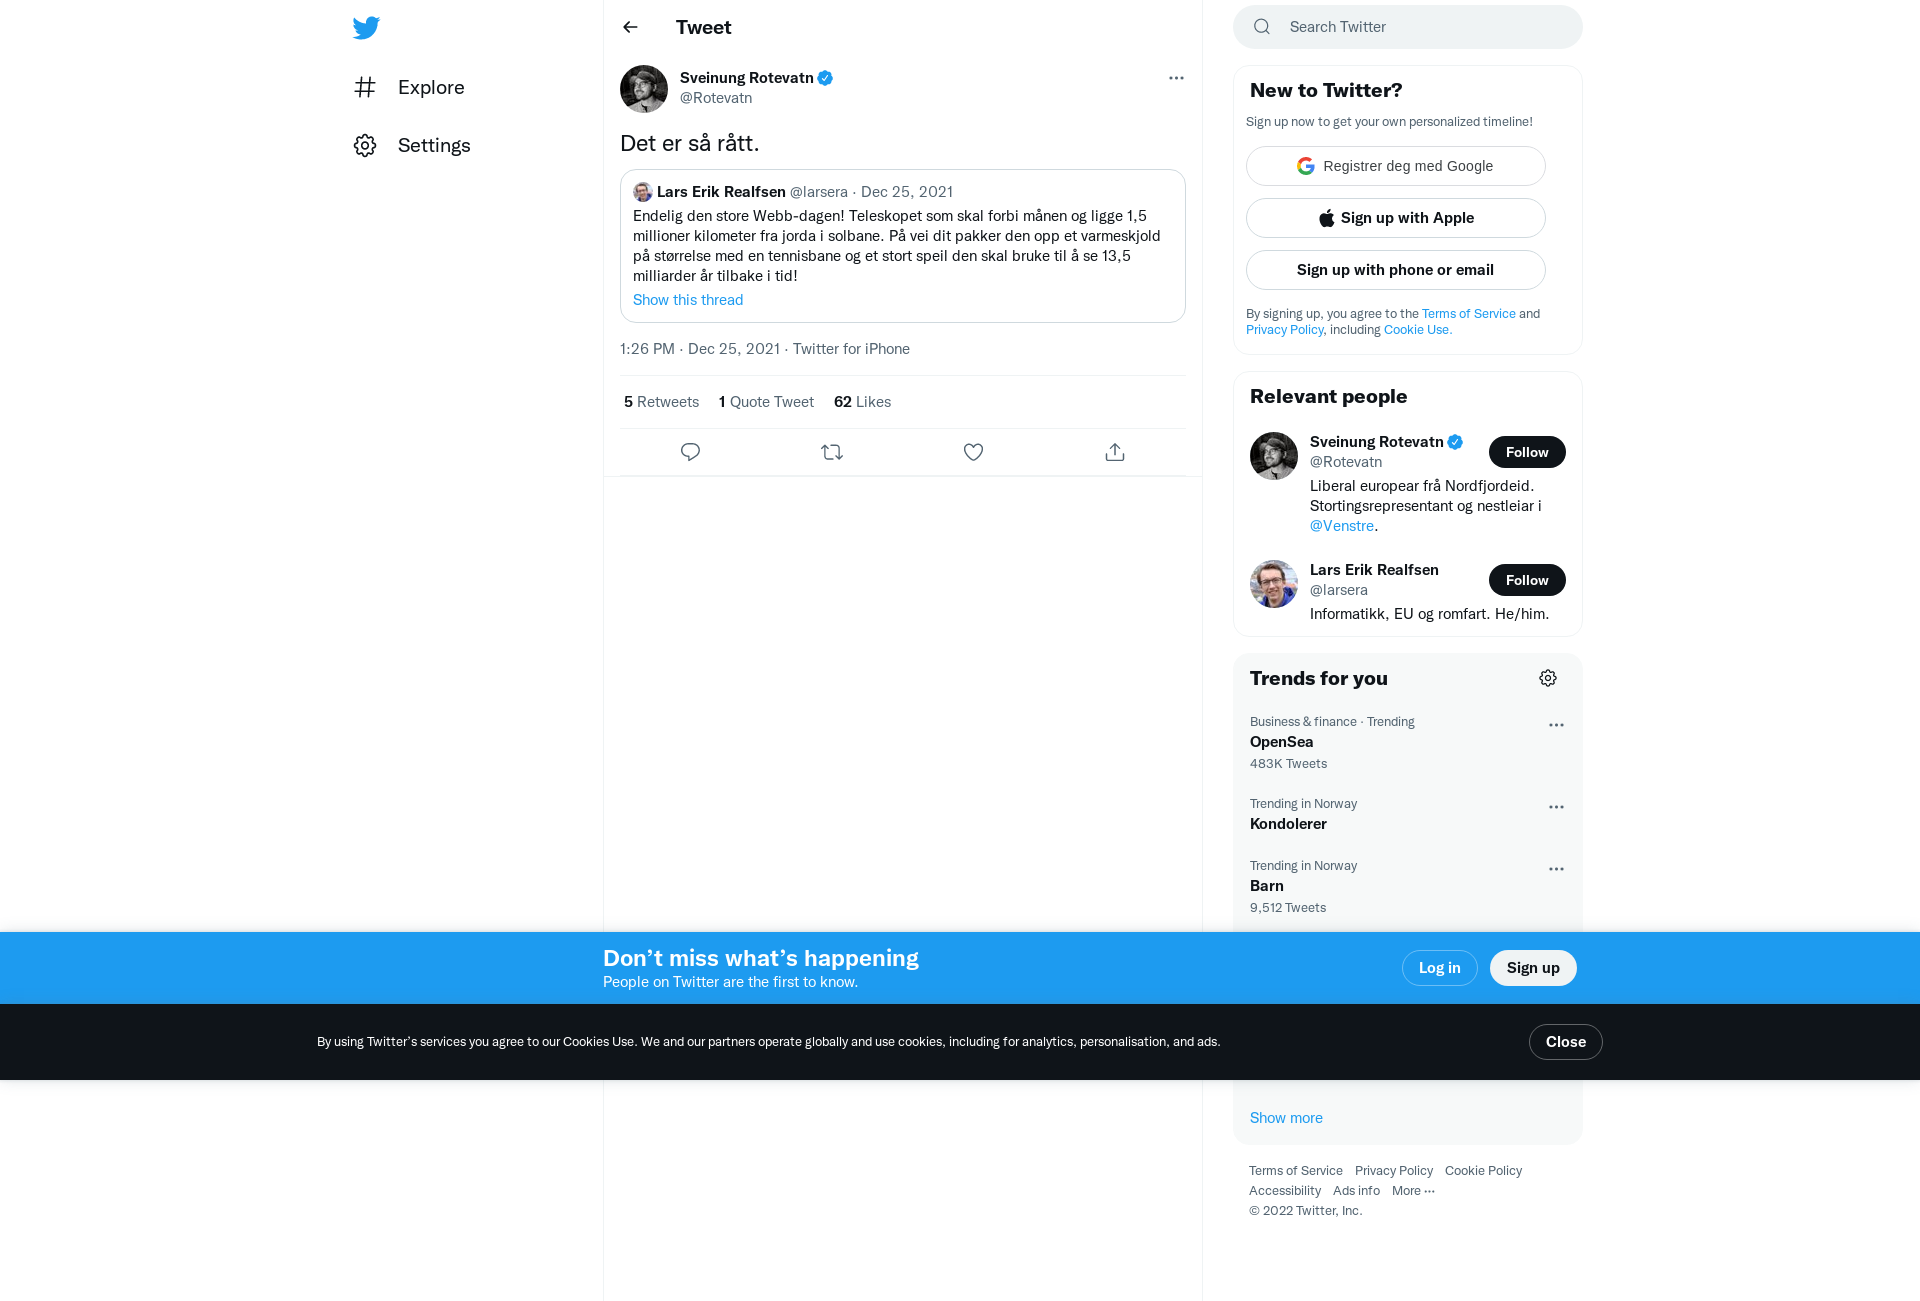Go back using the arrow icon
Screen dimensions: 1920x1301
(x=630, y=27)
